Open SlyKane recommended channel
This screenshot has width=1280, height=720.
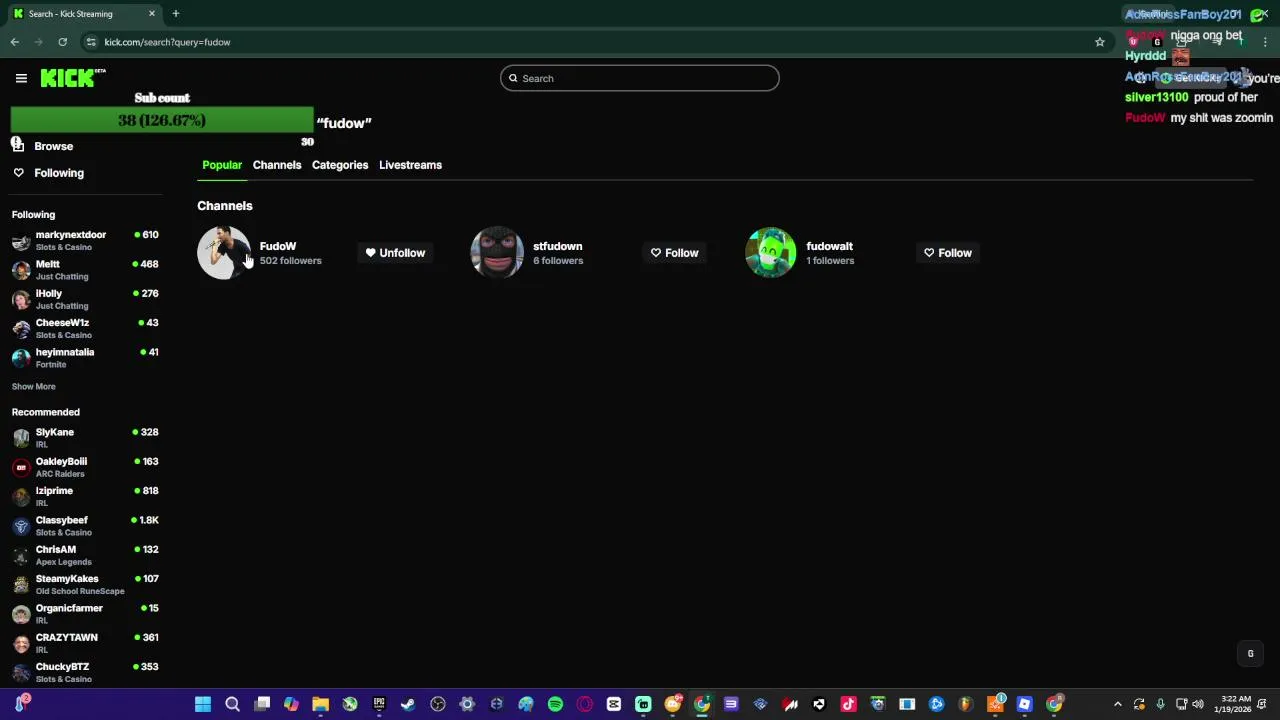(85, 438)
